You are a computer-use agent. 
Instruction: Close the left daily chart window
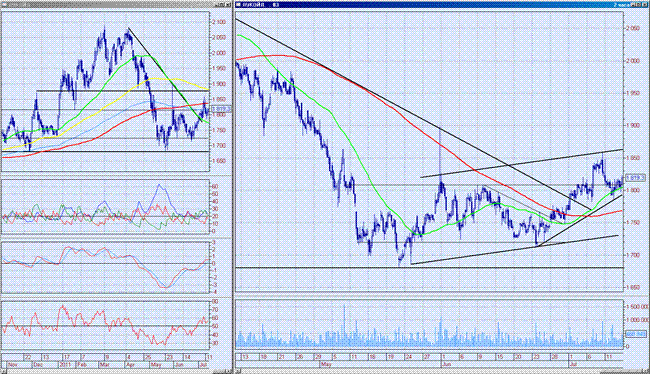click(228, 5)
